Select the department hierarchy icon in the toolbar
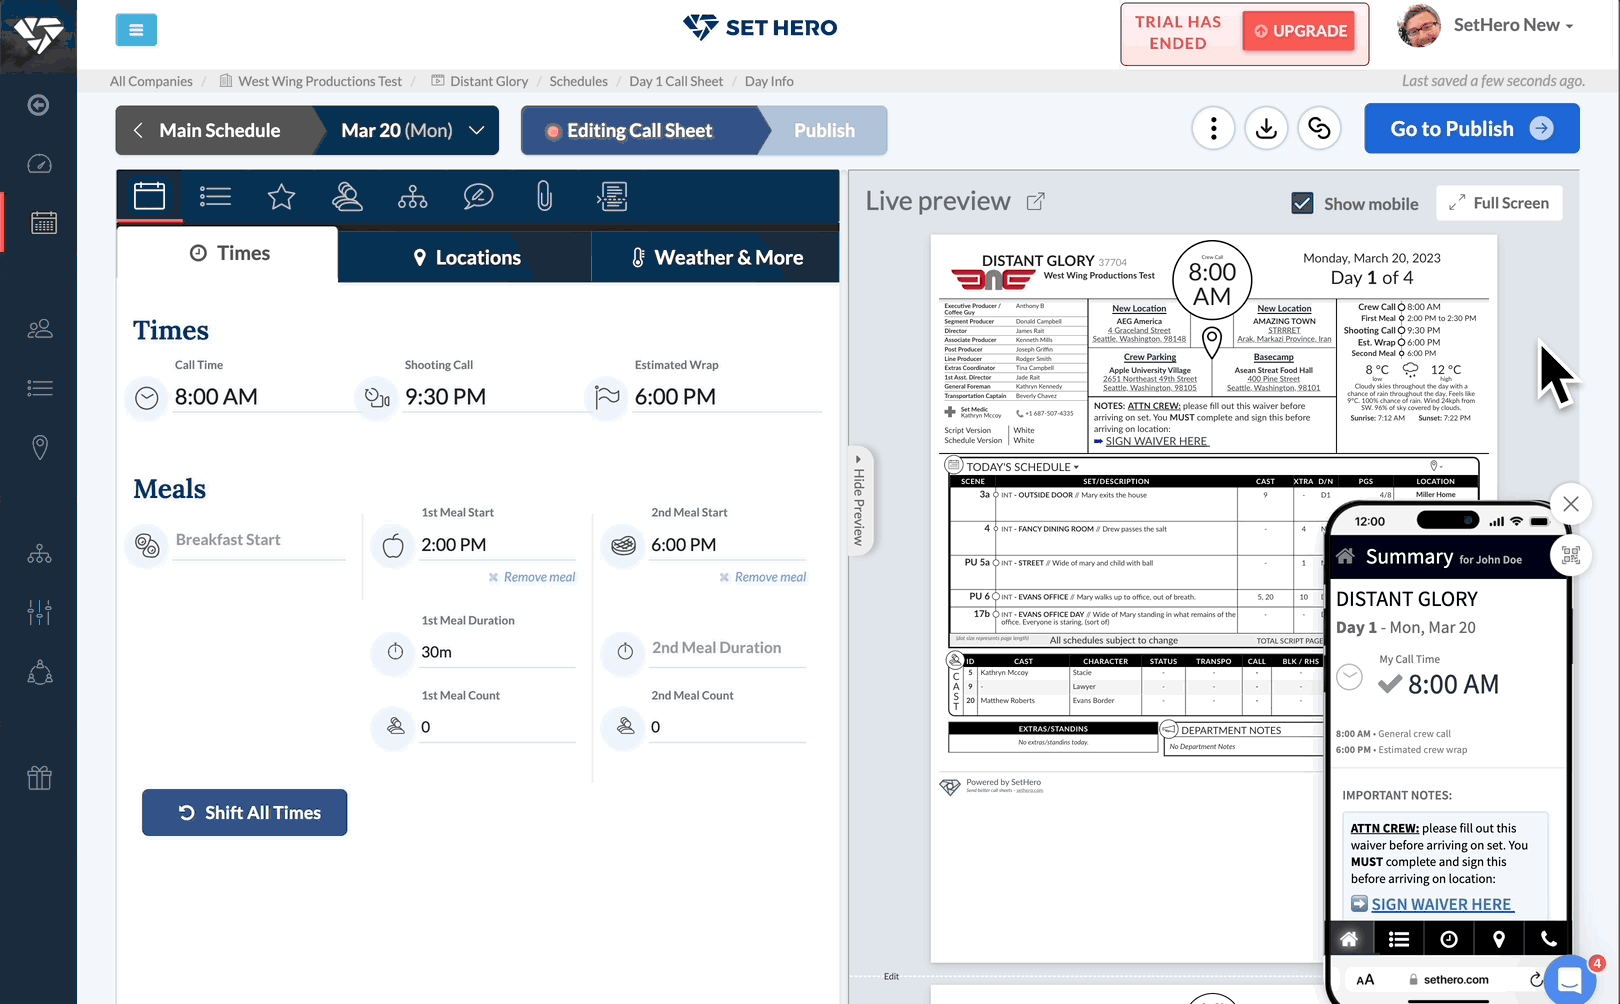The image size is (1620, 1004). [x=412, y=197]
